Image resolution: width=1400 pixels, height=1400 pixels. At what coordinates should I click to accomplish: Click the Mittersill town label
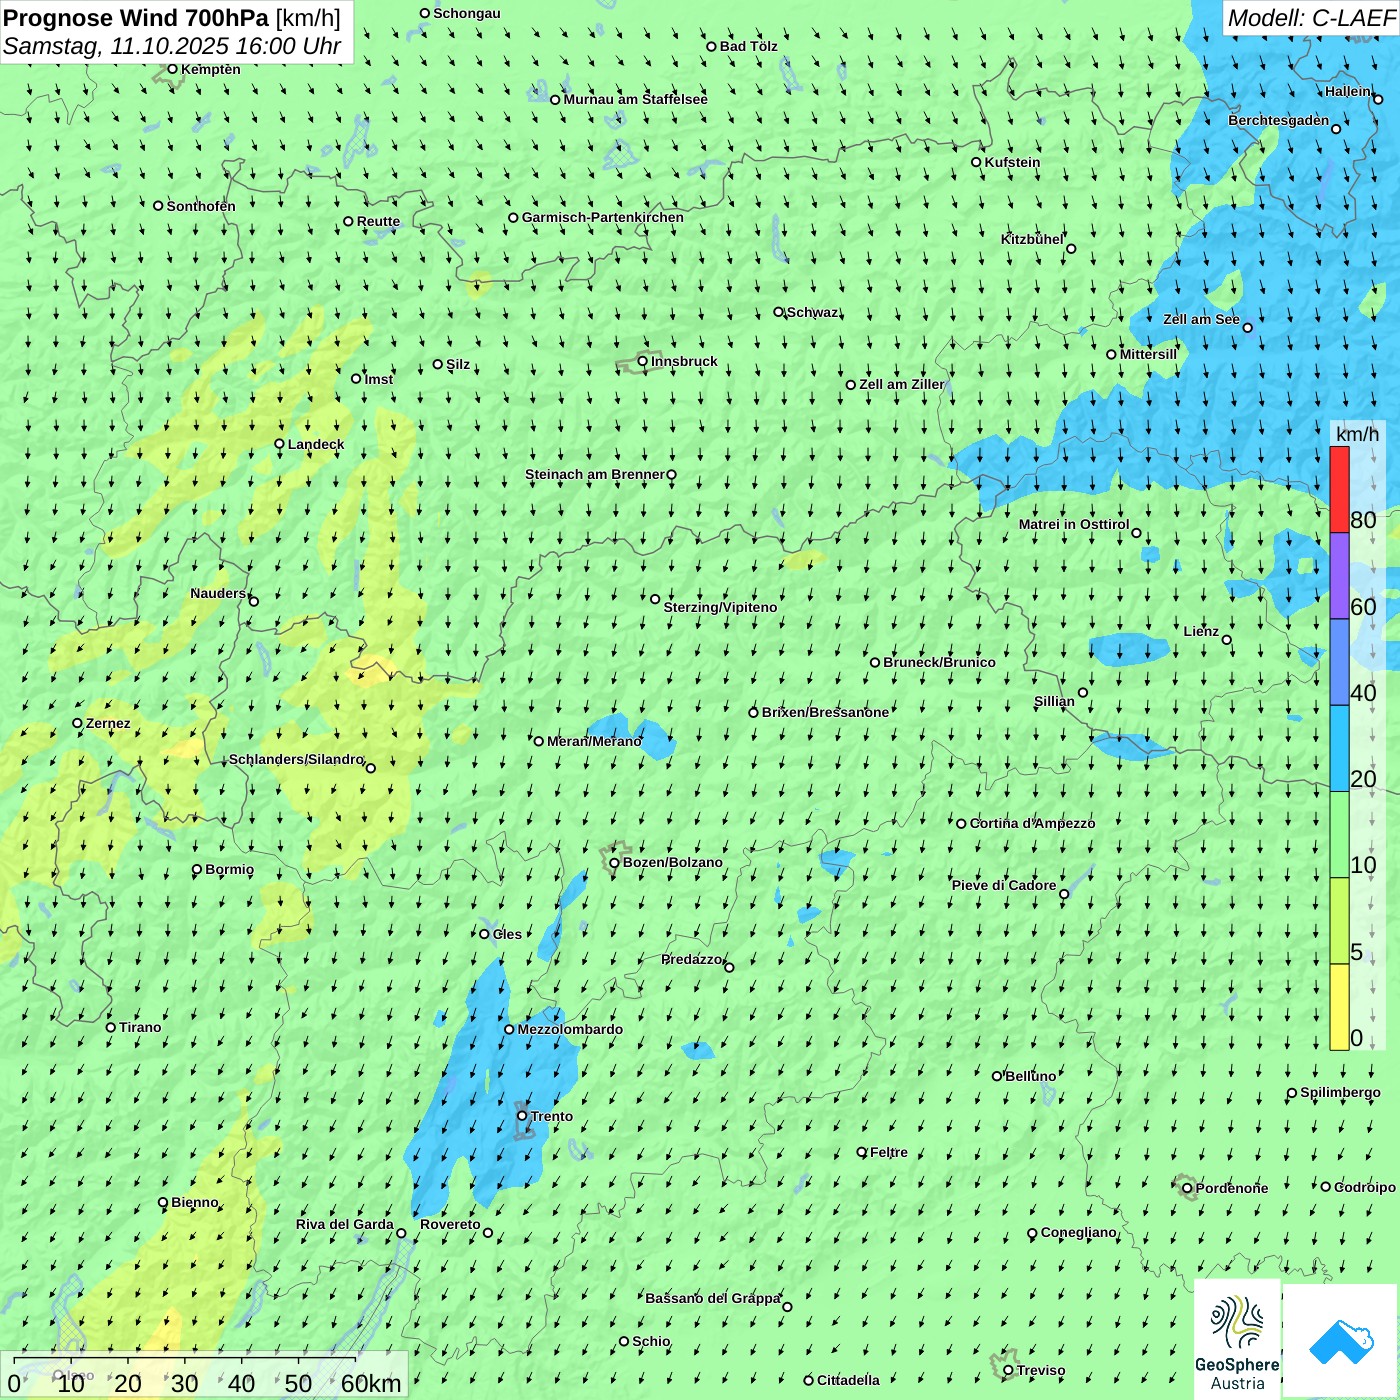coord(1148,354)
